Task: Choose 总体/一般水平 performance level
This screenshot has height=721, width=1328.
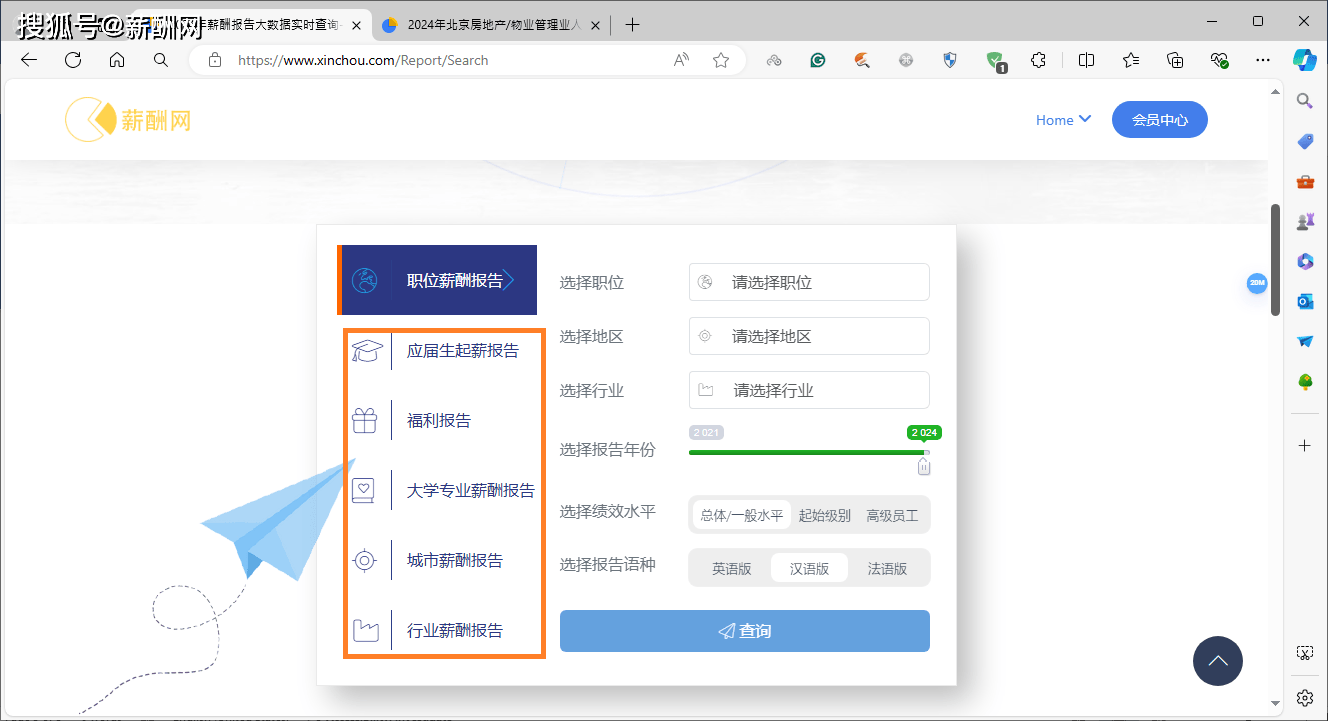Action: point(742,515)
